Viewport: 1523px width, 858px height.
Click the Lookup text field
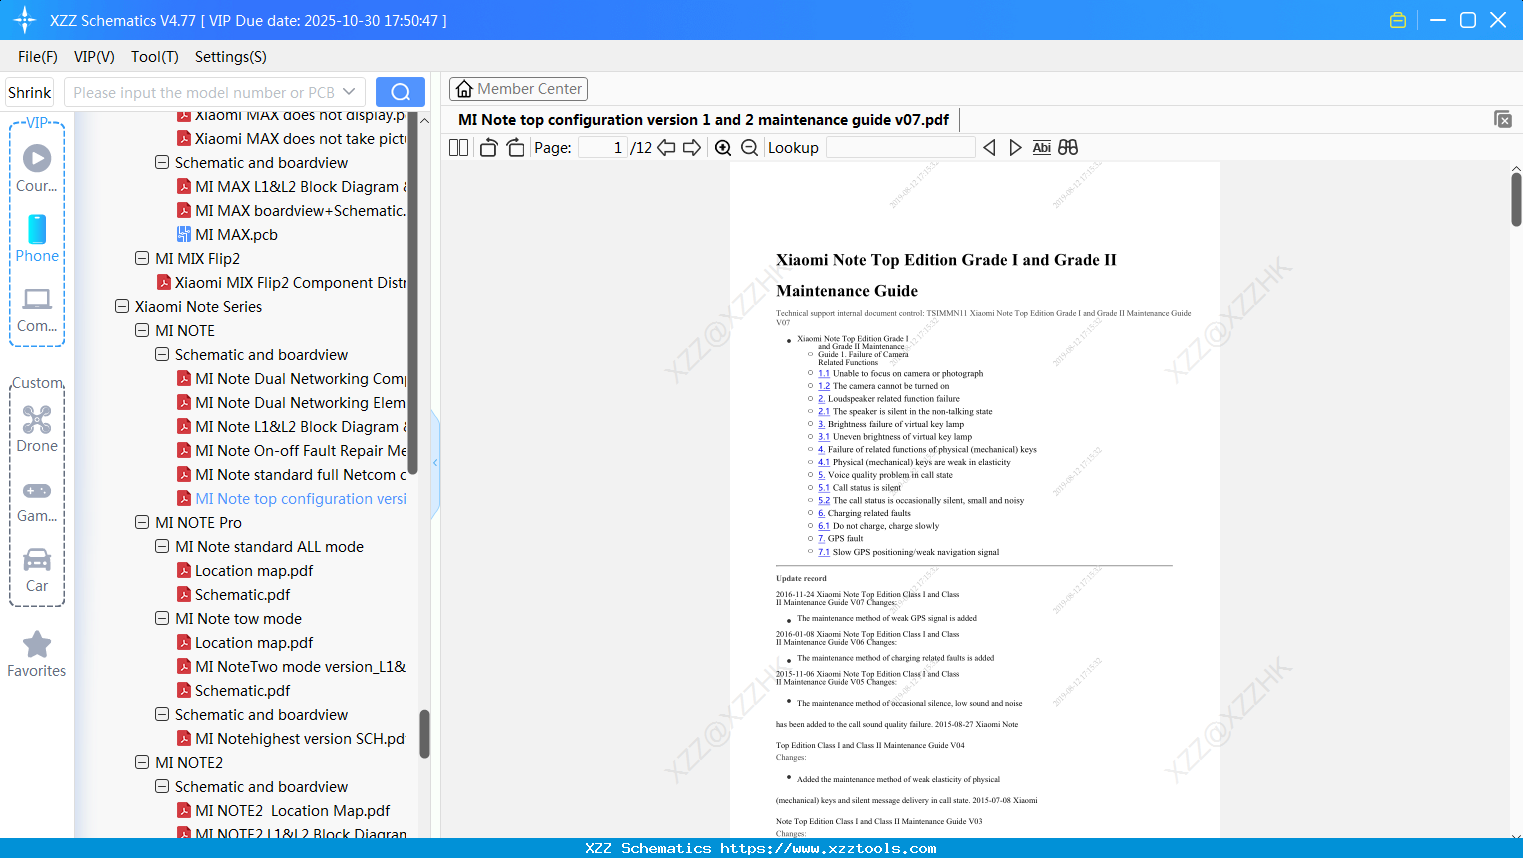pos(900,148)
